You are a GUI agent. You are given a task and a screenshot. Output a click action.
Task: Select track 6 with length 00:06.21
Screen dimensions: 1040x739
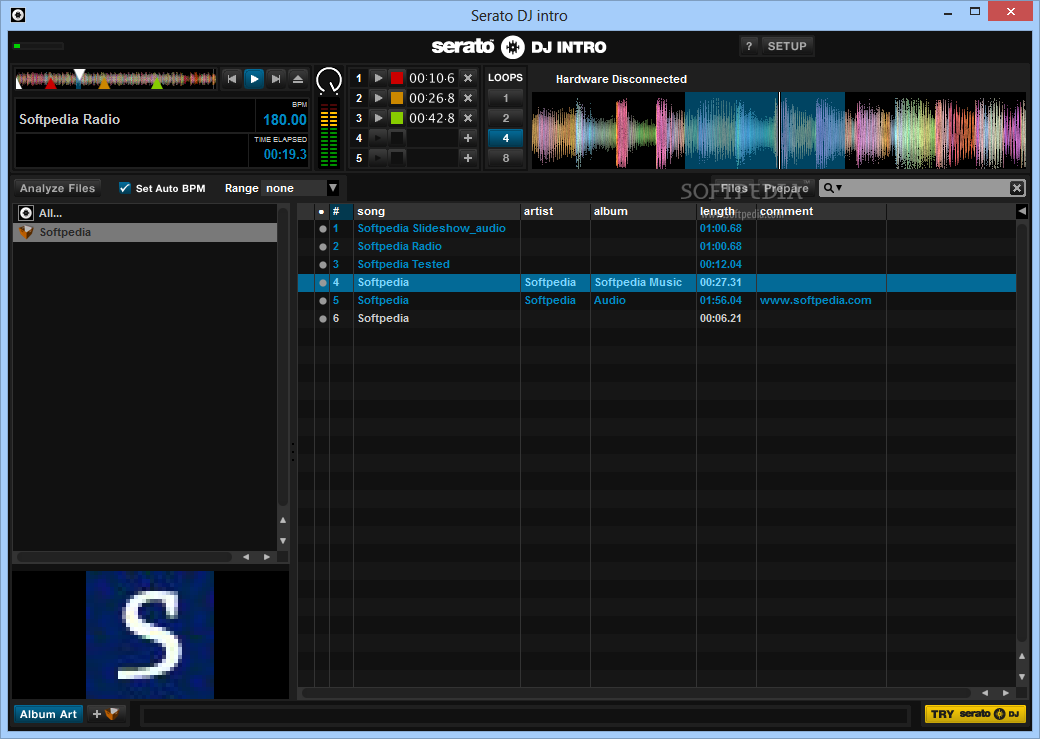click(657, 318)
